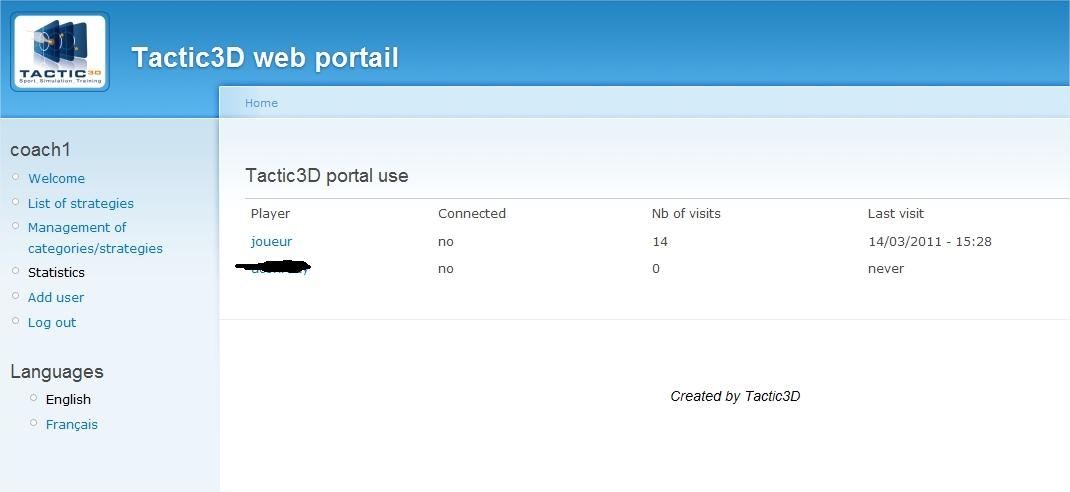Click the bullet icon beside Français
This screenshot has width=1070, height=492.
(x=33, y=423)
